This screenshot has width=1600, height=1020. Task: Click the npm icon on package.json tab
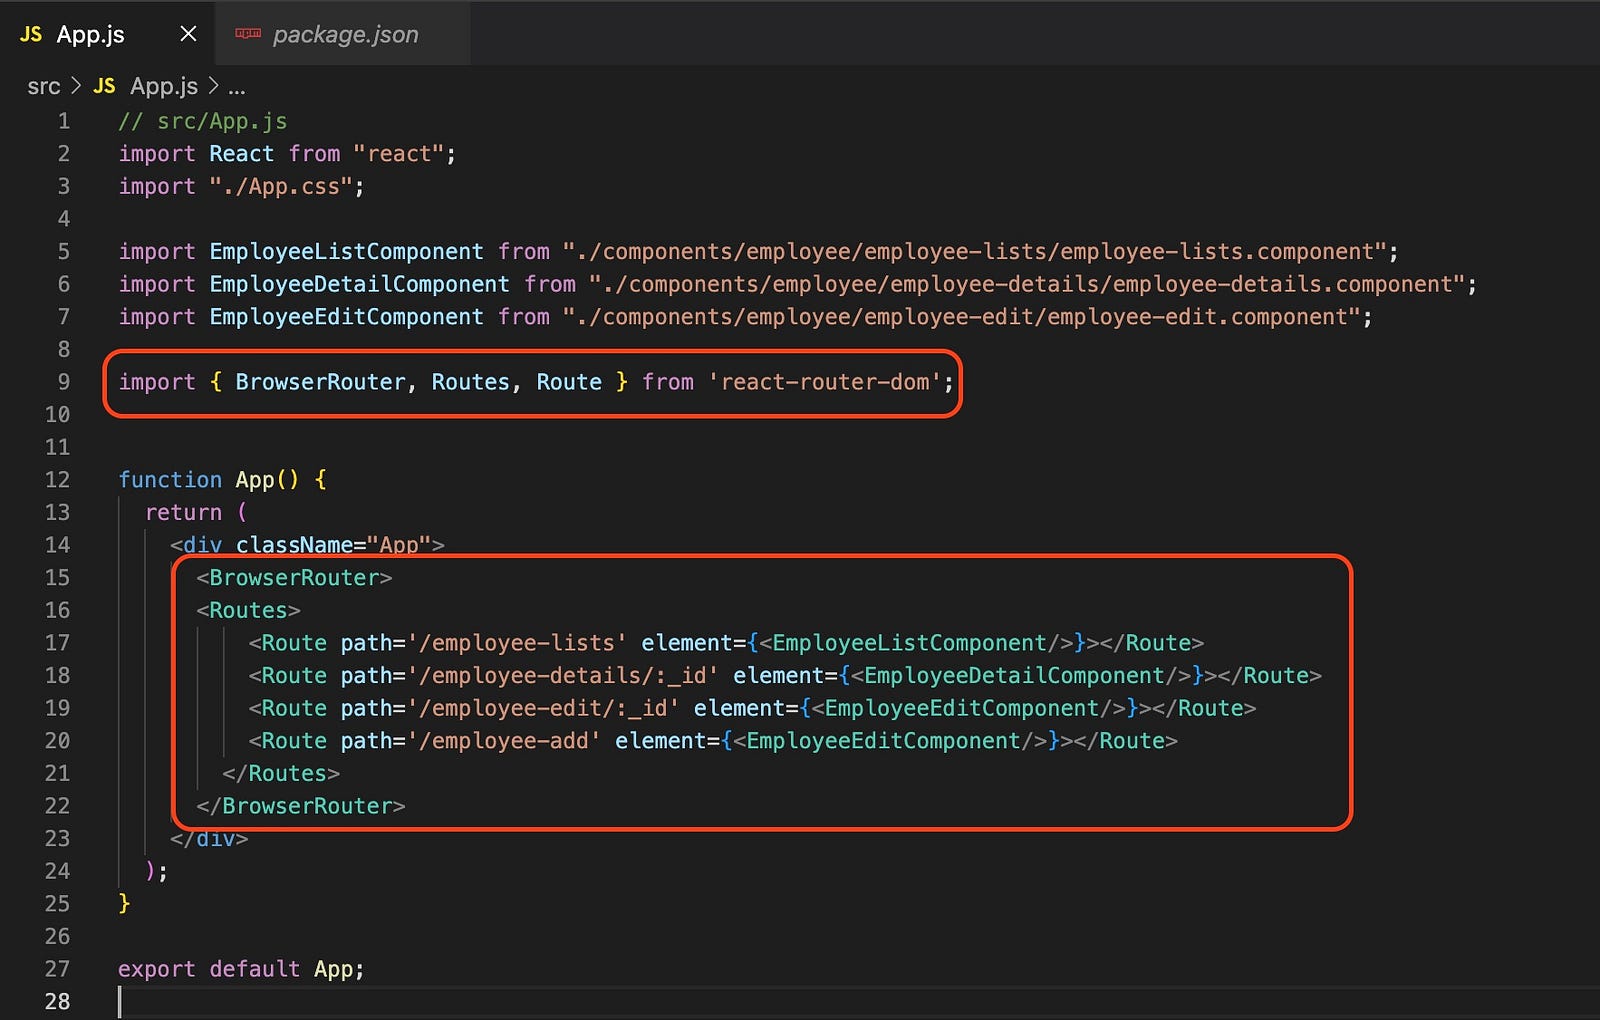(248, 34)
